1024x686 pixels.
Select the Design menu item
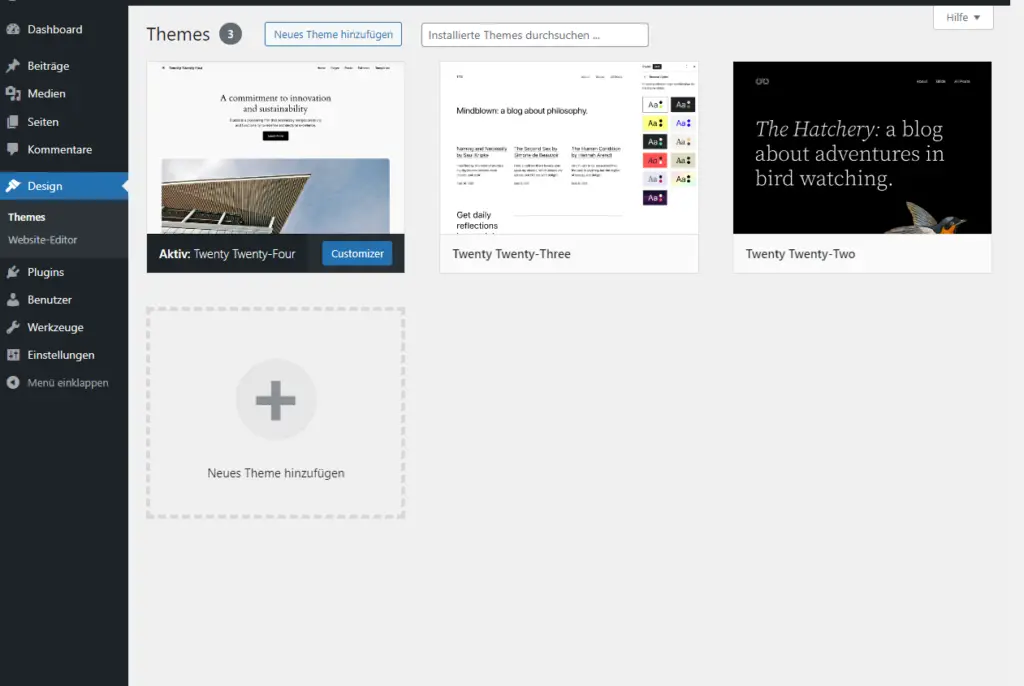tap(64, 186)
